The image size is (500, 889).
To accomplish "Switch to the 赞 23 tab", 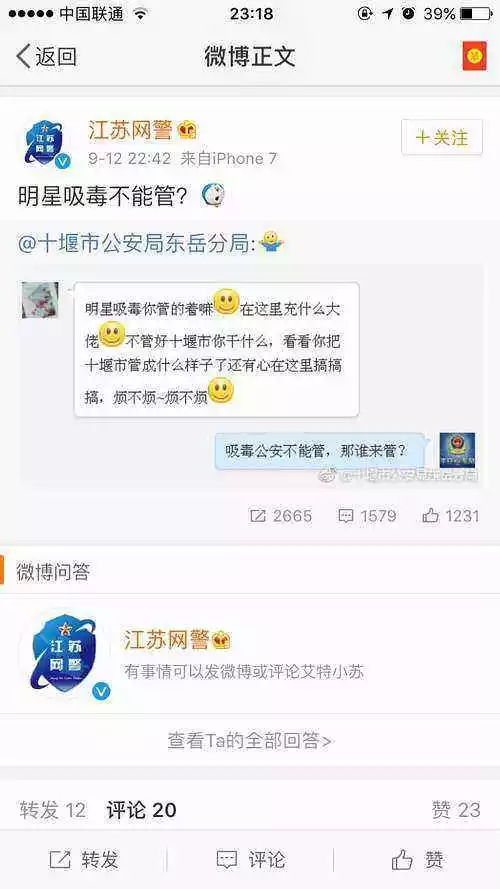I will [x=456, y=810].
